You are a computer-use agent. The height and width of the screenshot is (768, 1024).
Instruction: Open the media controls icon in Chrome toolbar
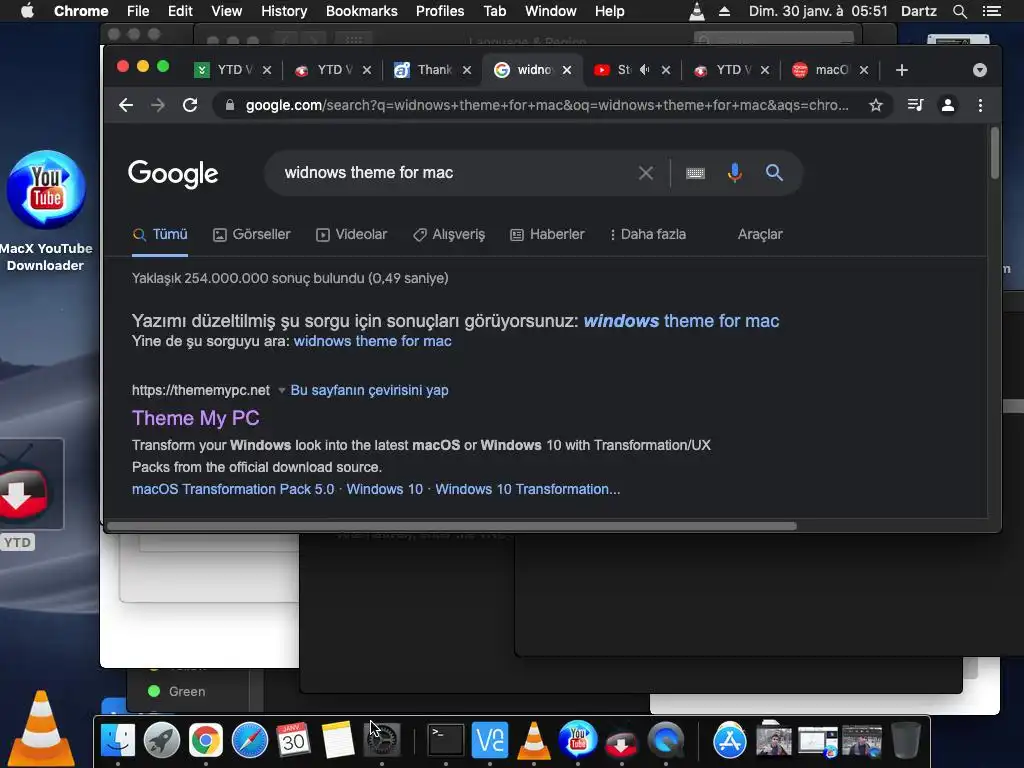pos(916,105)
